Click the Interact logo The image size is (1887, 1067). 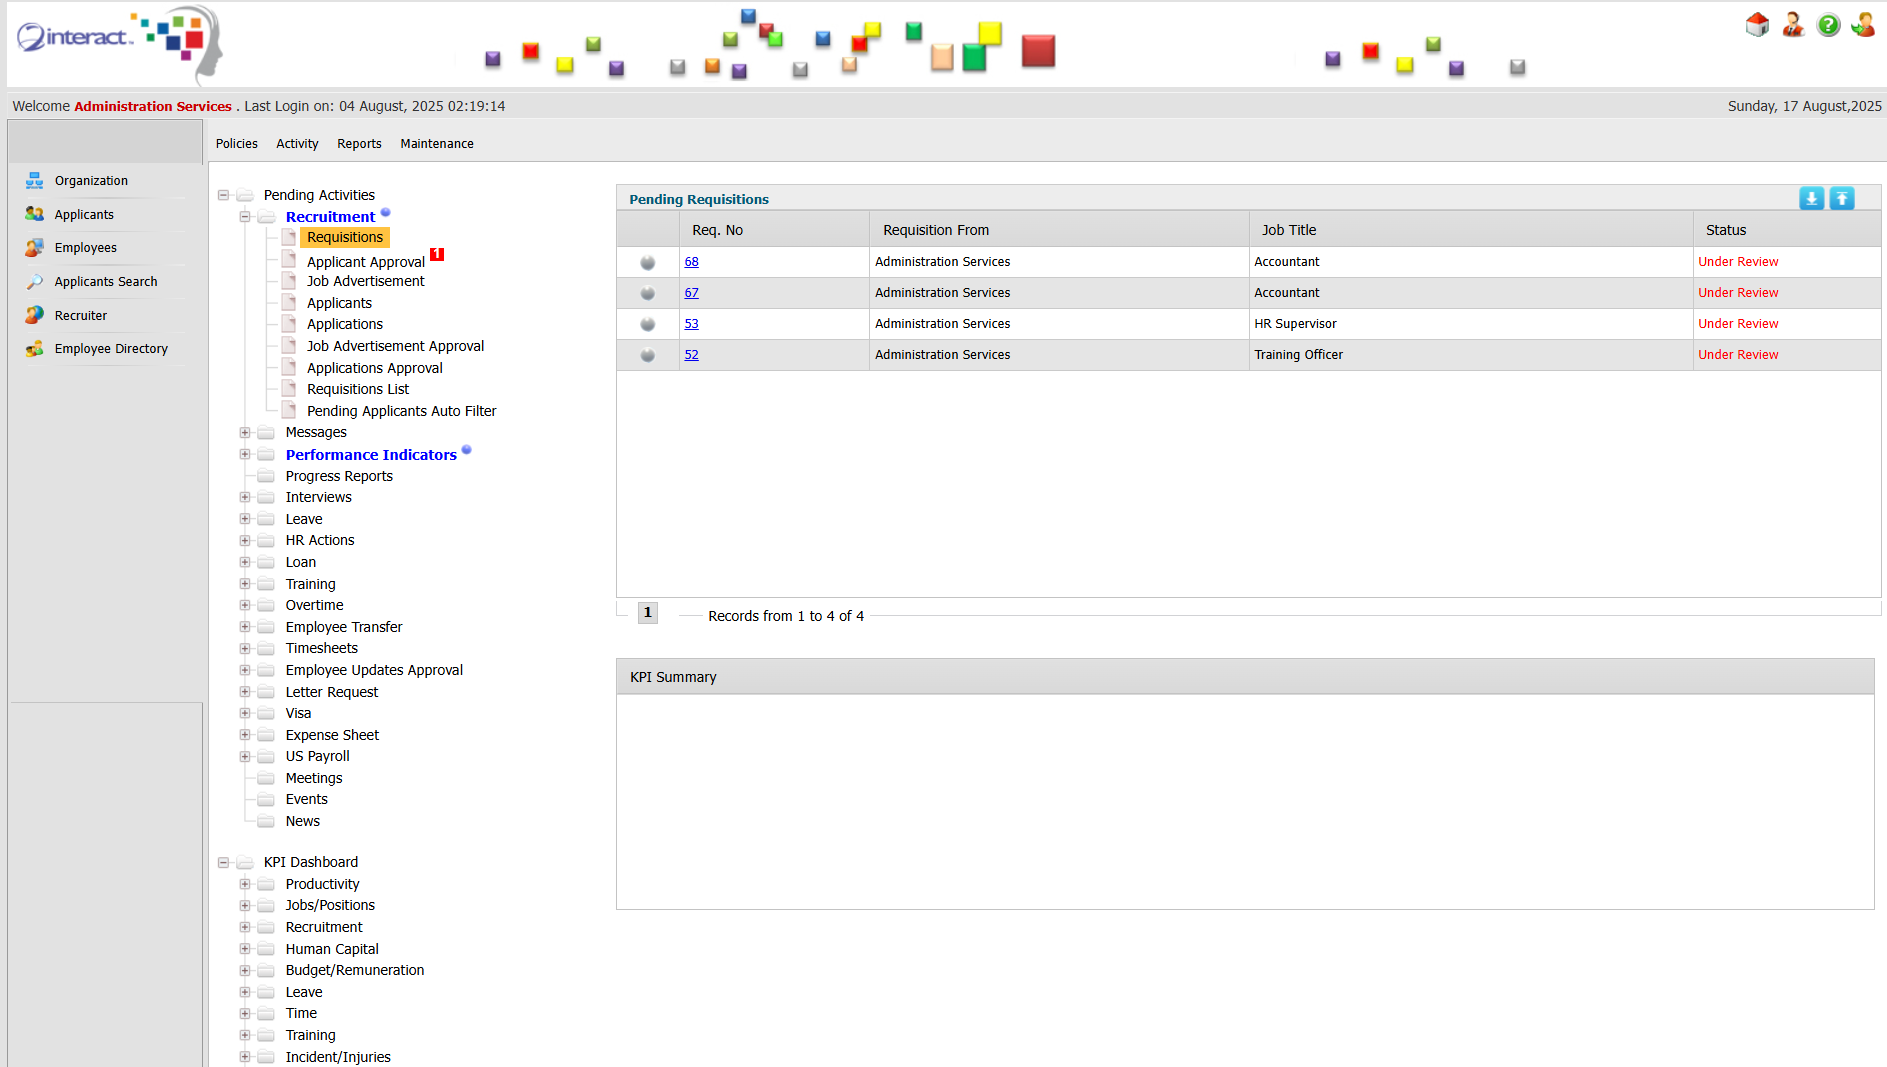[119, 43]
